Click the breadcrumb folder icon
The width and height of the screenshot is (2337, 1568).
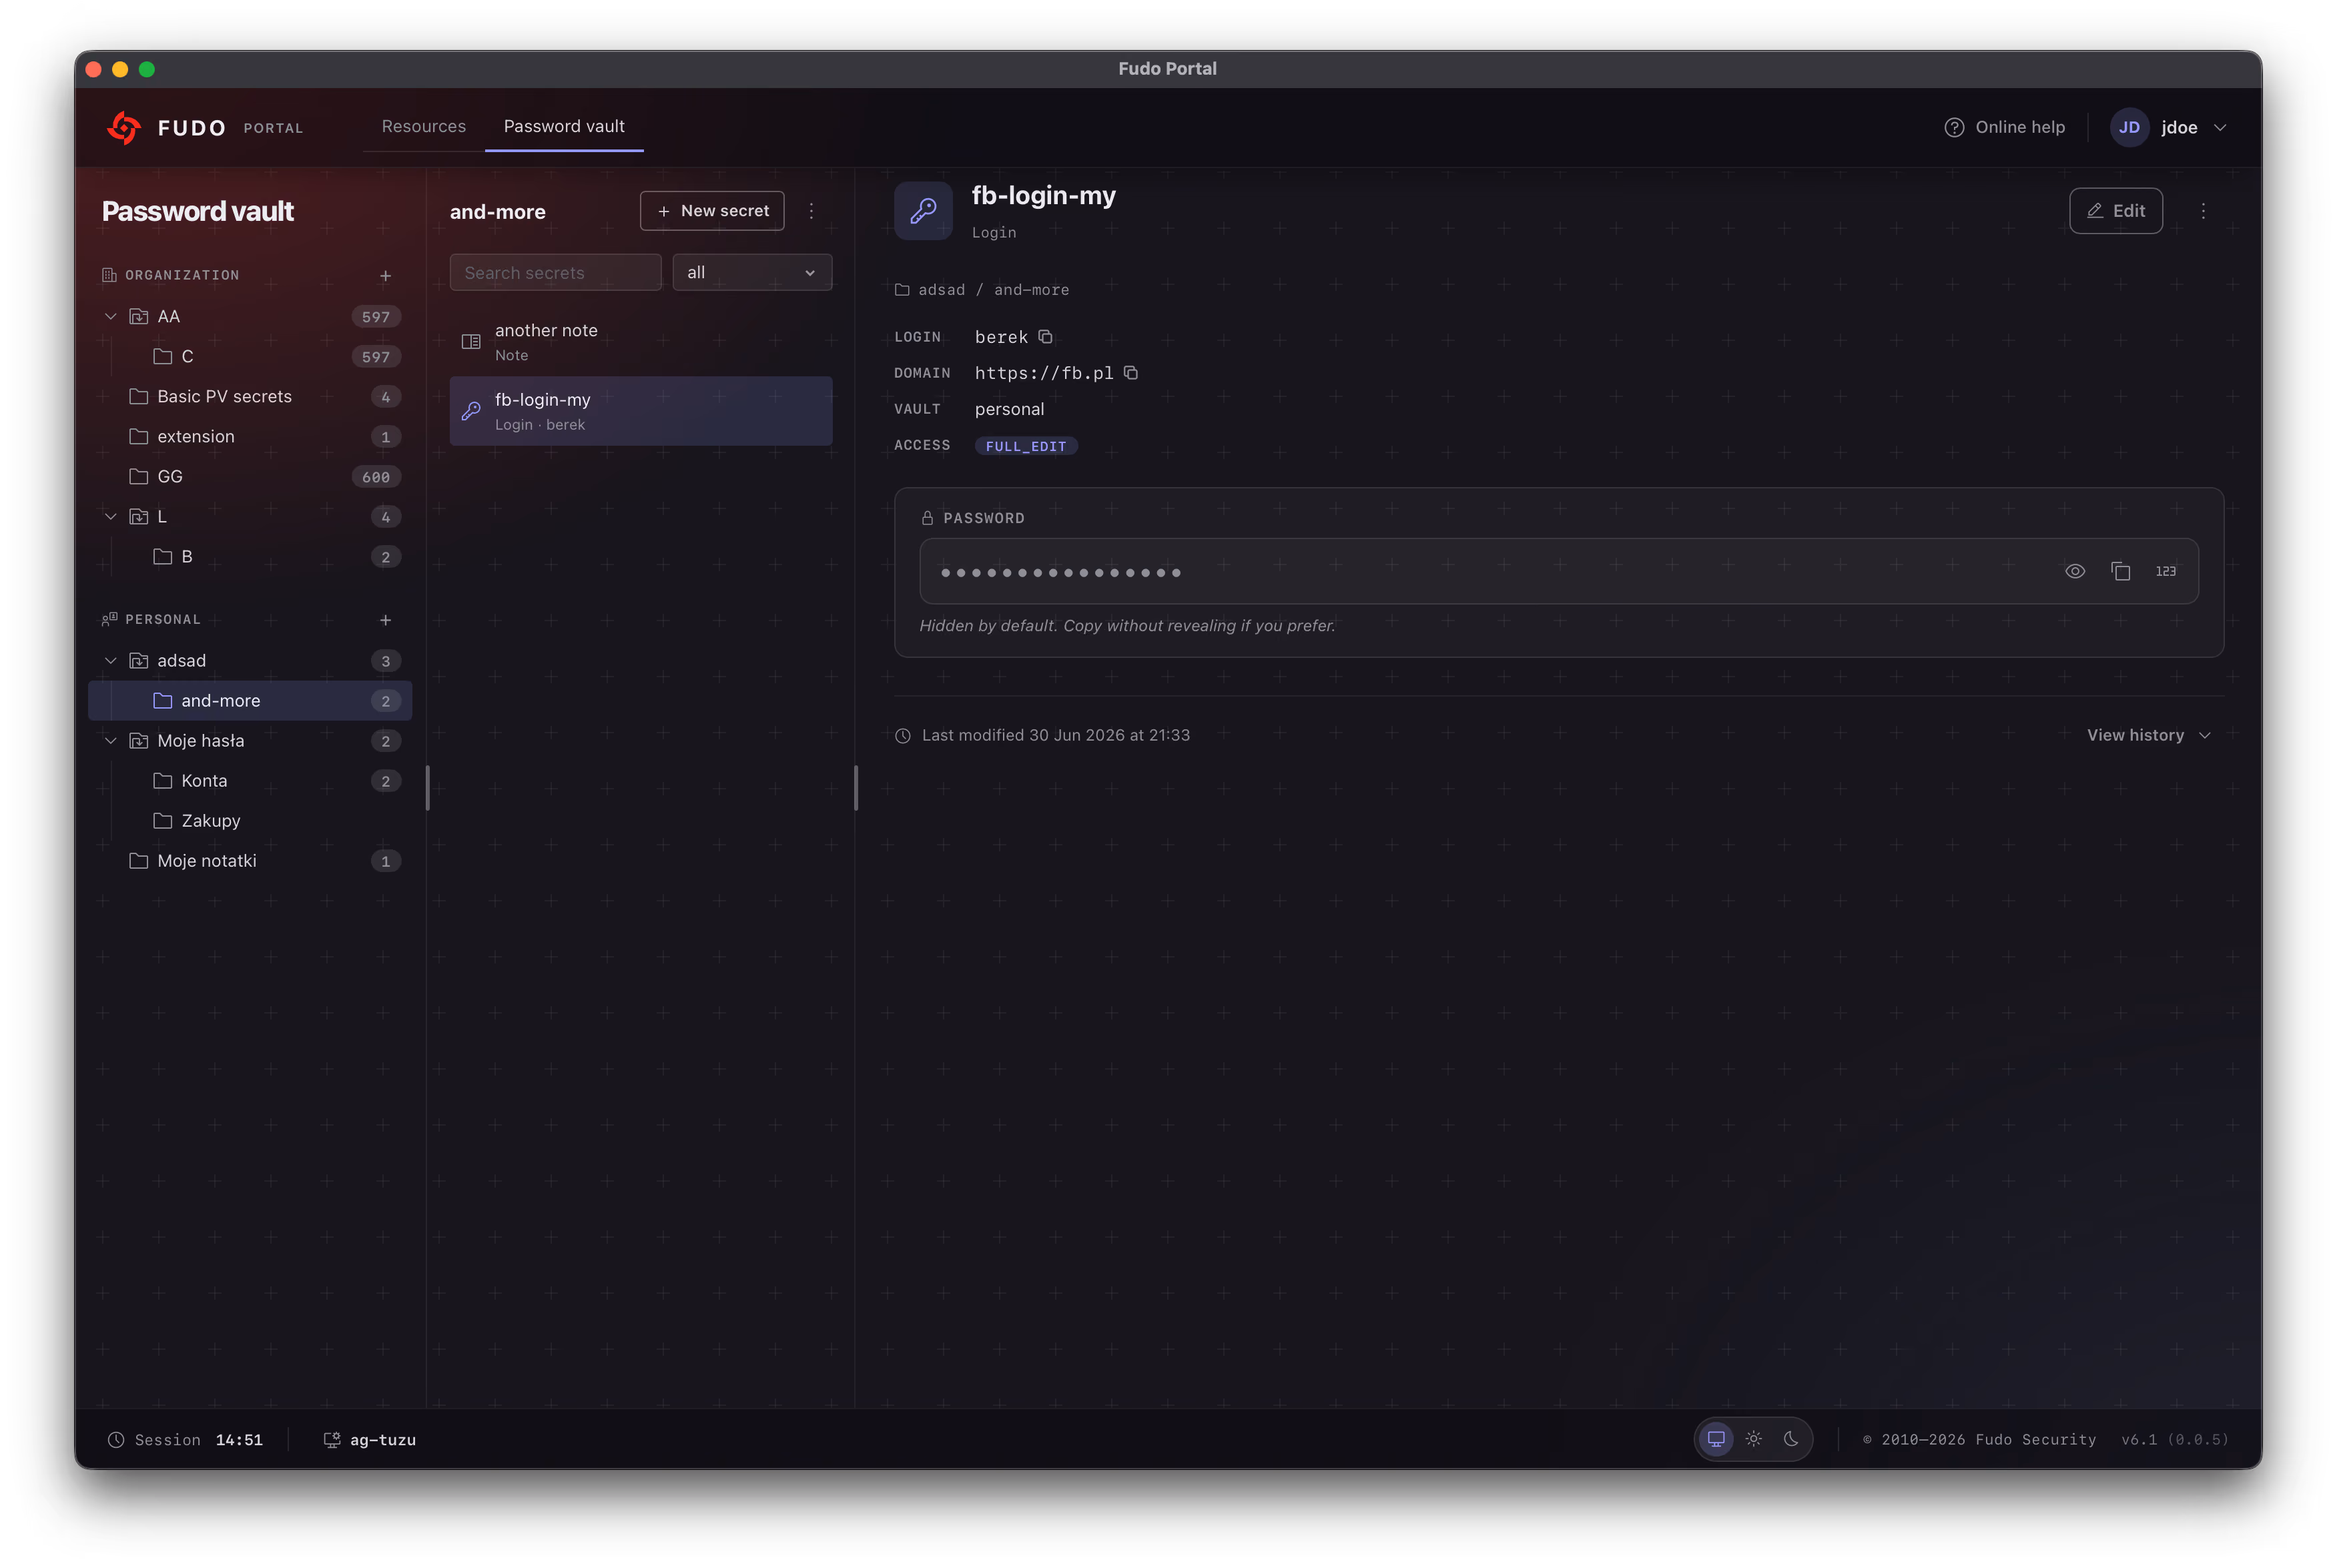pos(902,290)
